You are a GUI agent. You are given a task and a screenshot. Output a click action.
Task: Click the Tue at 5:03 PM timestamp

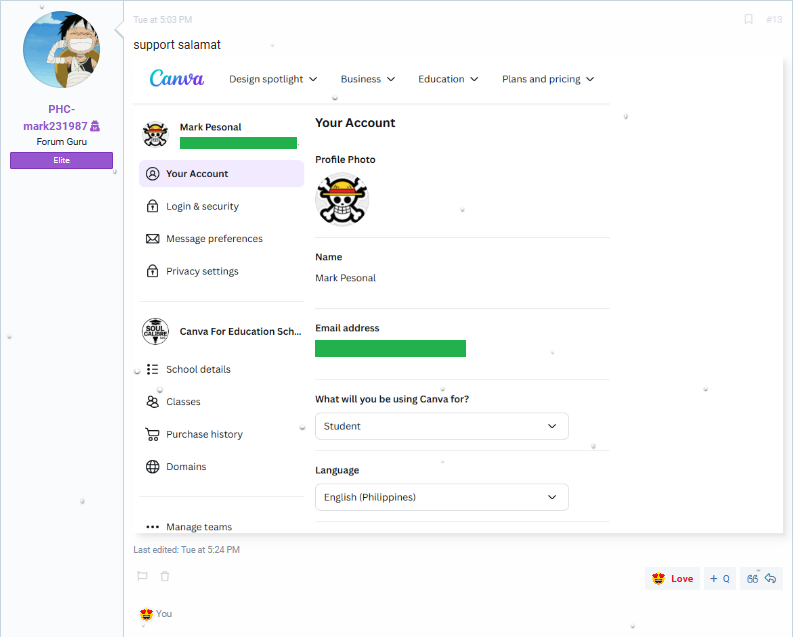coord(162,20)
